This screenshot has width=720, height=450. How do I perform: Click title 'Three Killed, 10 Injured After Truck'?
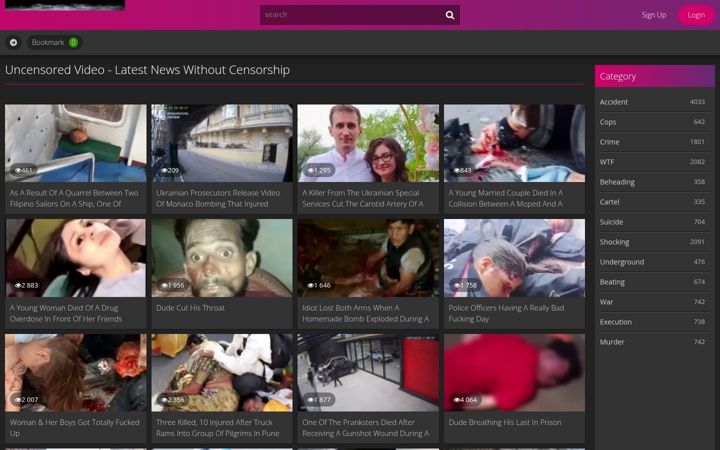214,422
